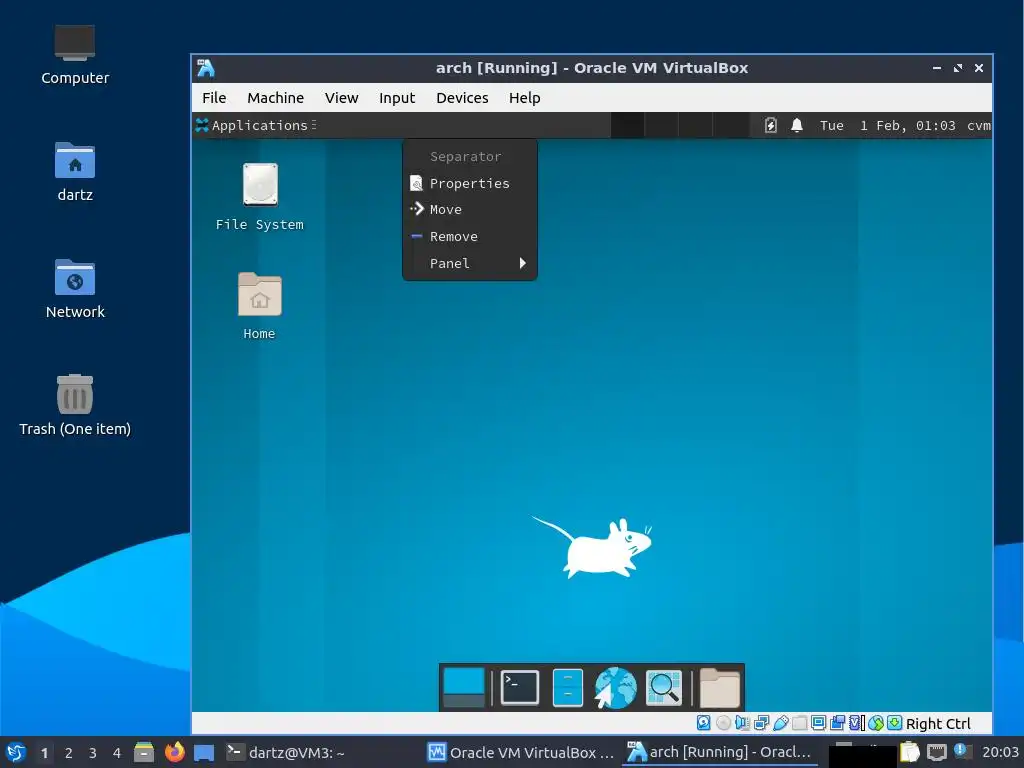Viewport: 1024px width, 768px height.
Task: Click the guest panel clock
Action: tap(888, 125)
